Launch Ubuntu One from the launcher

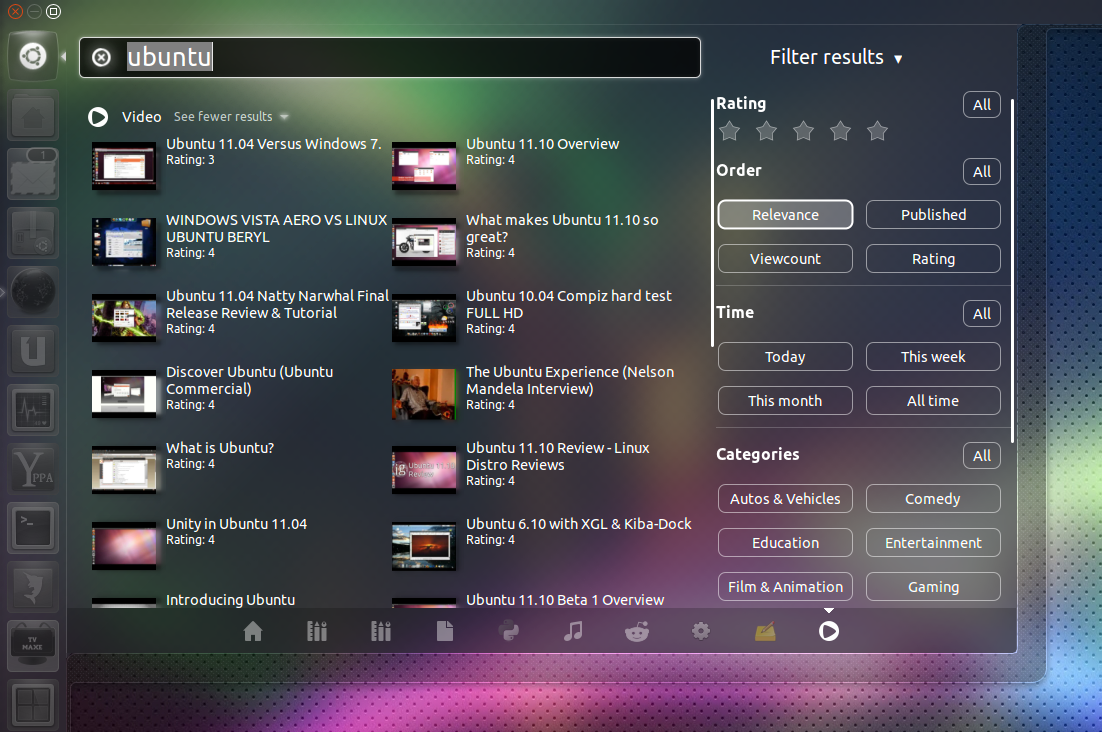tap(32, 351)
